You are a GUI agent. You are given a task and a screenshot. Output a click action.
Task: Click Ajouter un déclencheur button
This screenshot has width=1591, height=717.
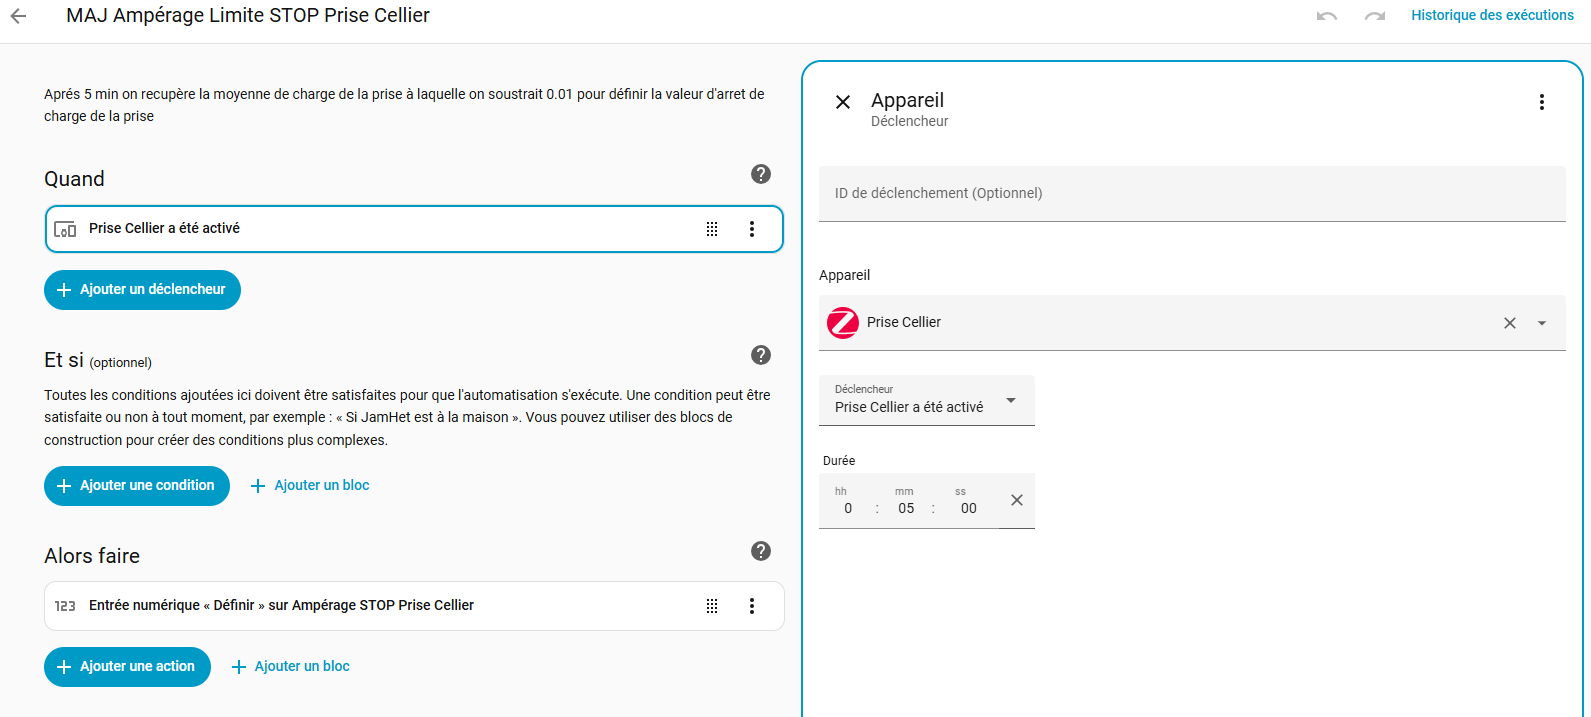[142, 290]
